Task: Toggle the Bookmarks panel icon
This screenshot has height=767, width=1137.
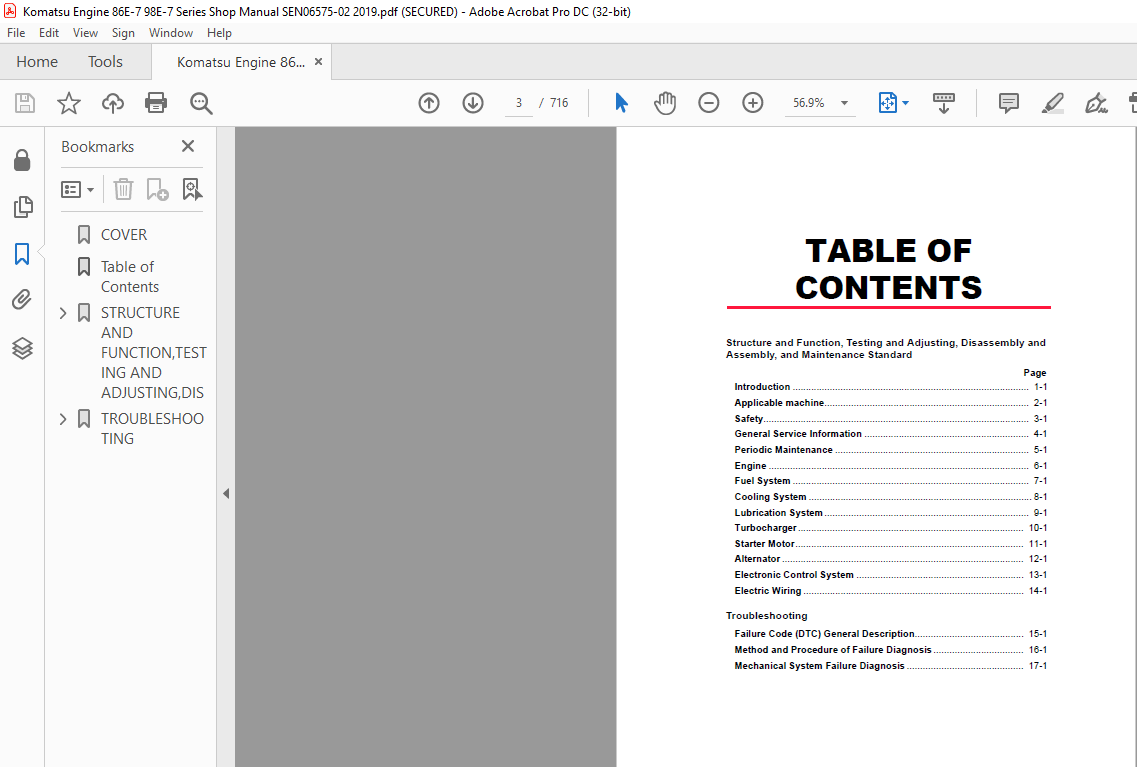Action: click(x=22, y=254)
